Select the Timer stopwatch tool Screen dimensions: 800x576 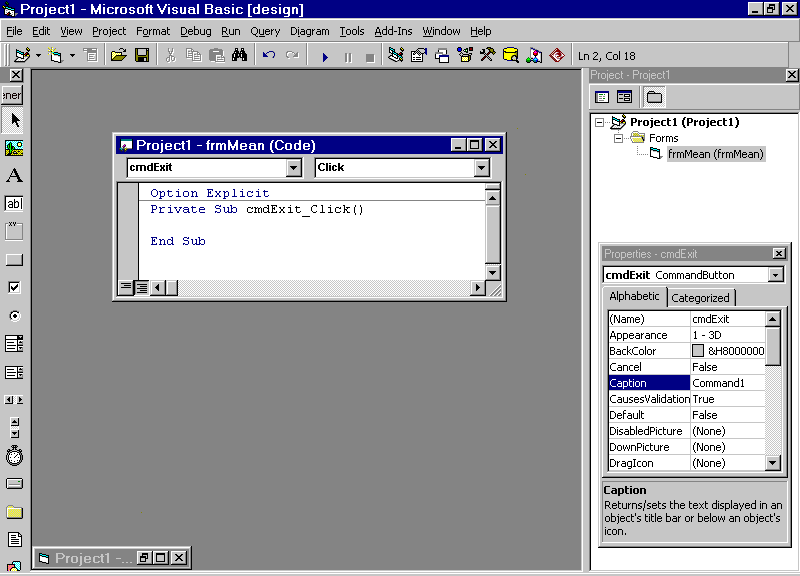click(14, 456)
